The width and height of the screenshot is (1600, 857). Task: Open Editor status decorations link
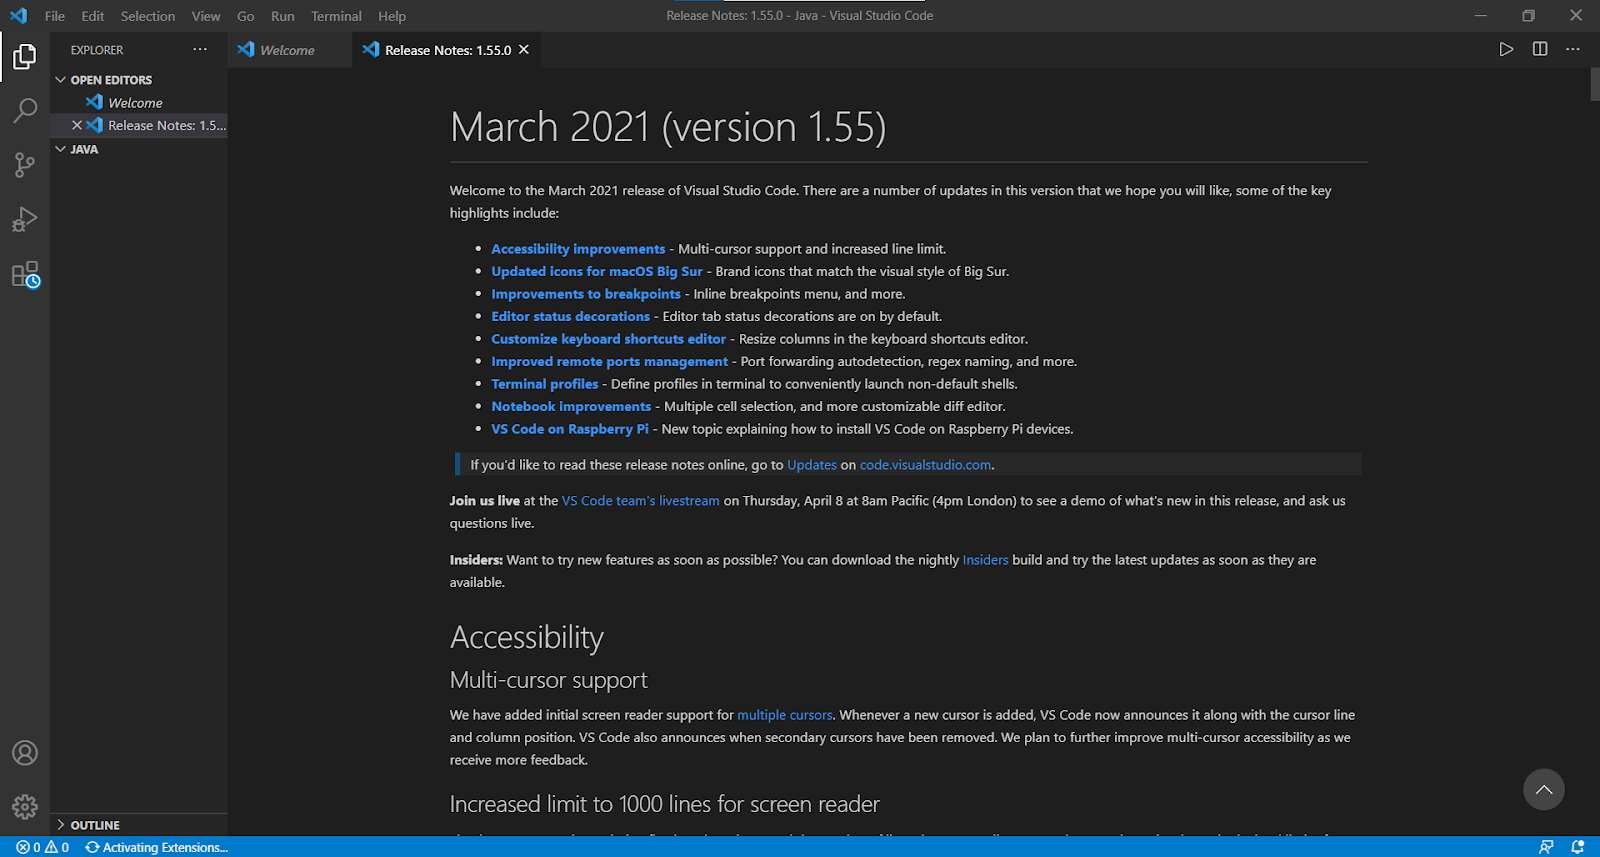point(570,316)
